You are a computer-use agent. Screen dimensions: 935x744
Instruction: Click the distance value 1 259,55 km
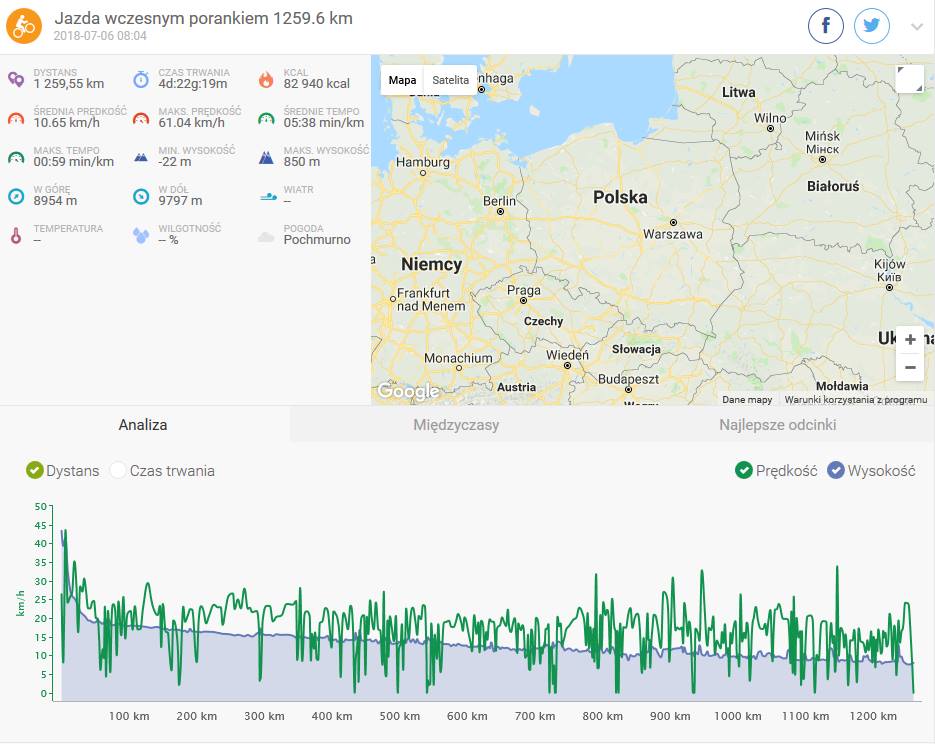(69, 83)
